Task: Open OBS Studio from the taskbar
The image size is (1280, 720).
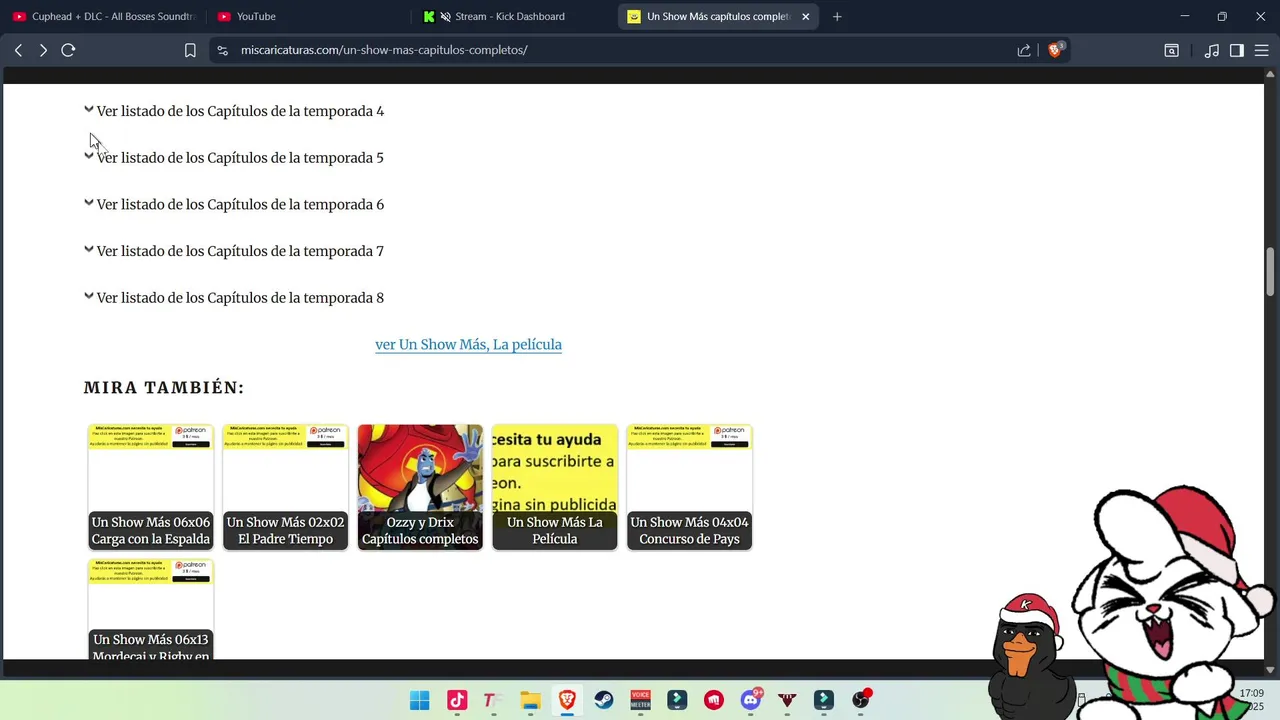Action: pyautogui.click(x=861, y=700)
